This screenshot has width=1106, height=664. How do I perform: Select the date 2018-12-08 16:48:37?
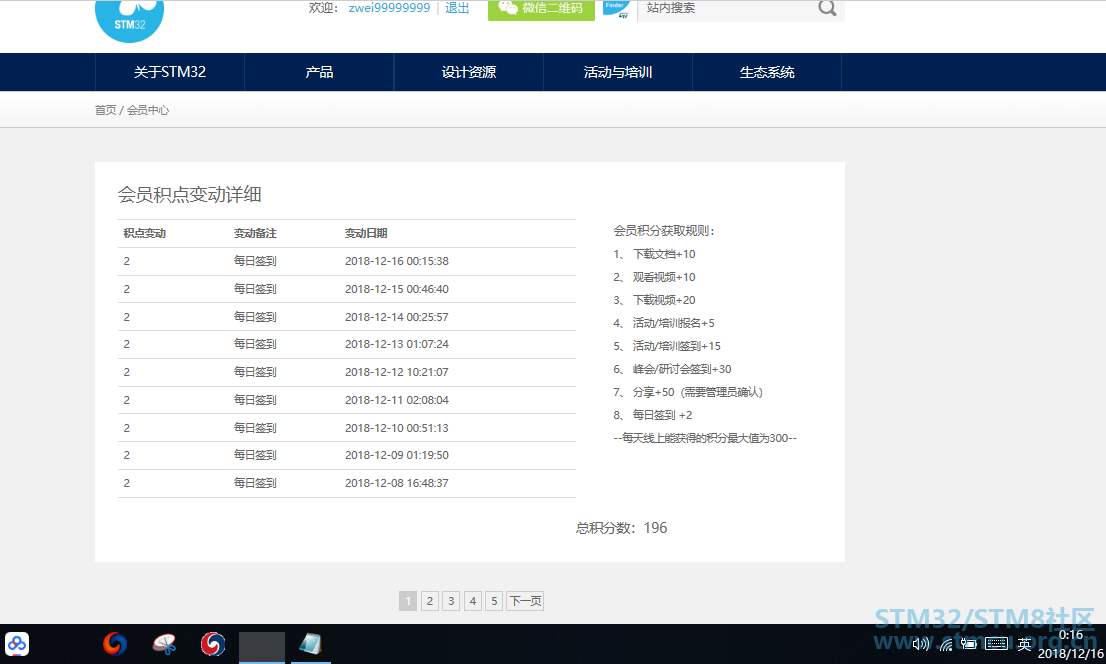396,483
